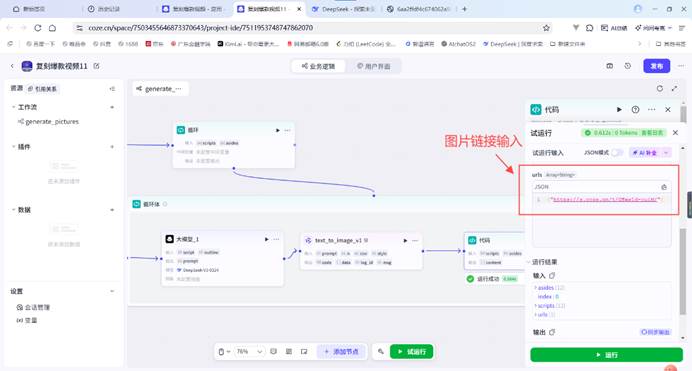Open the debug key icon beside 试运行

point(380,352)
